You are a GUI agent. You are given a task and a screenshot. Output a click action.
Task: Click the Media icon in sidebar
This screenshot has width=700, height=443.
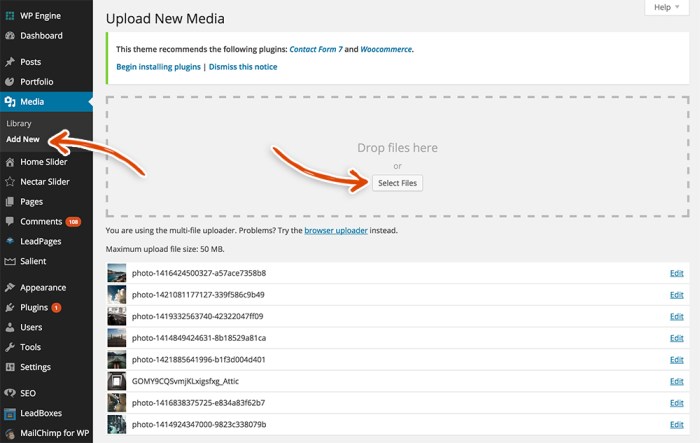coord(10,102)
